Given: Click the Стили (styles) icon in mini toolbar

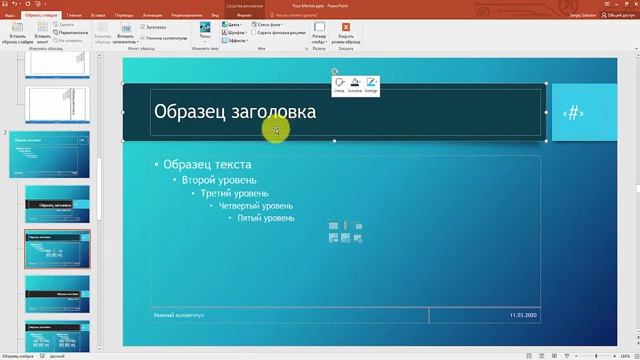Looking at the screenshot, I should click(x=339, y=83).
